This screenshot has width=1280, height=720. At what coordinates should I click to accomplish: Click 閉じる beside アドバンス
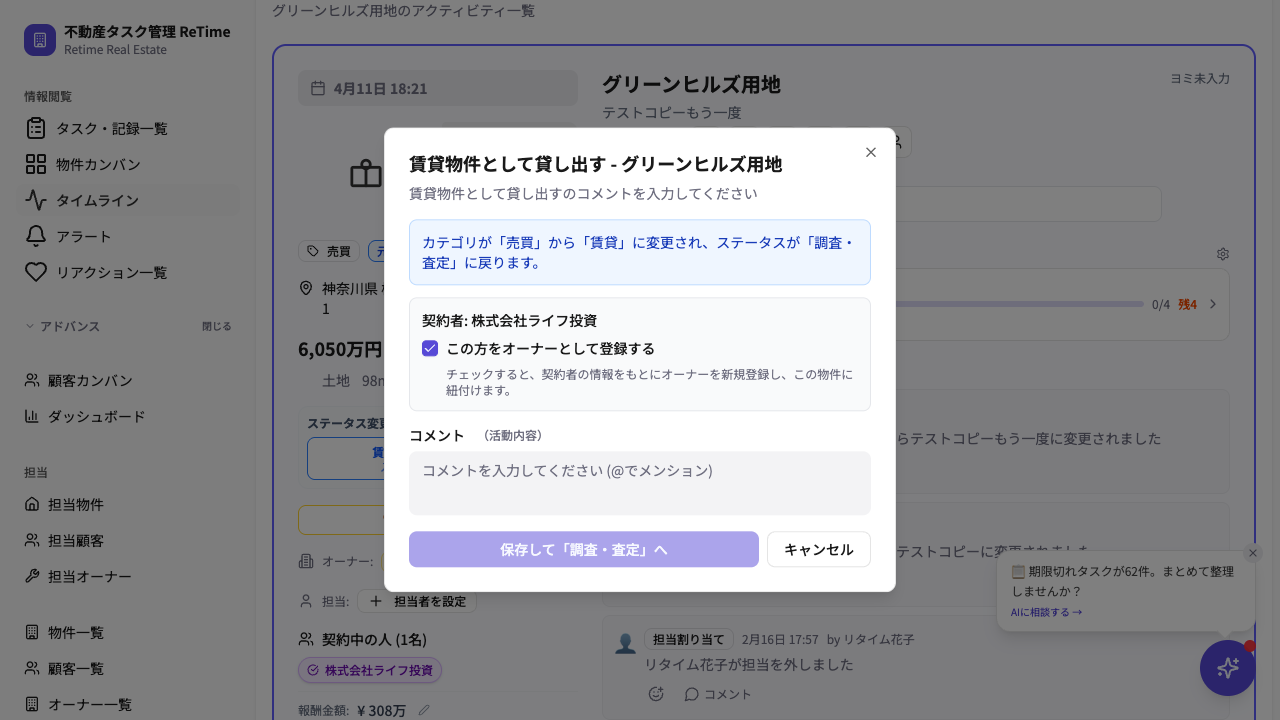click(216, 326)
